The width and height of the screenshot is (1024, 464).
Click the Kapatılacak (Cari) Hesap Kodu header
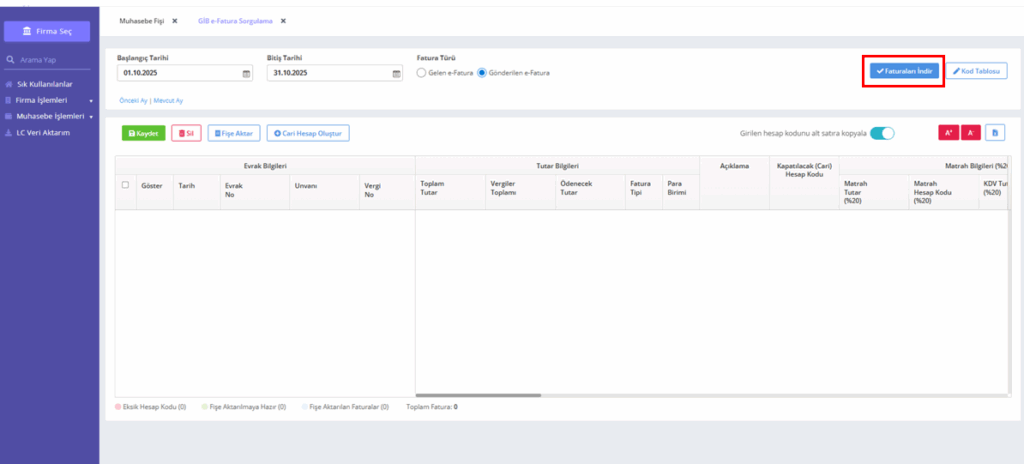pos(804,182)
